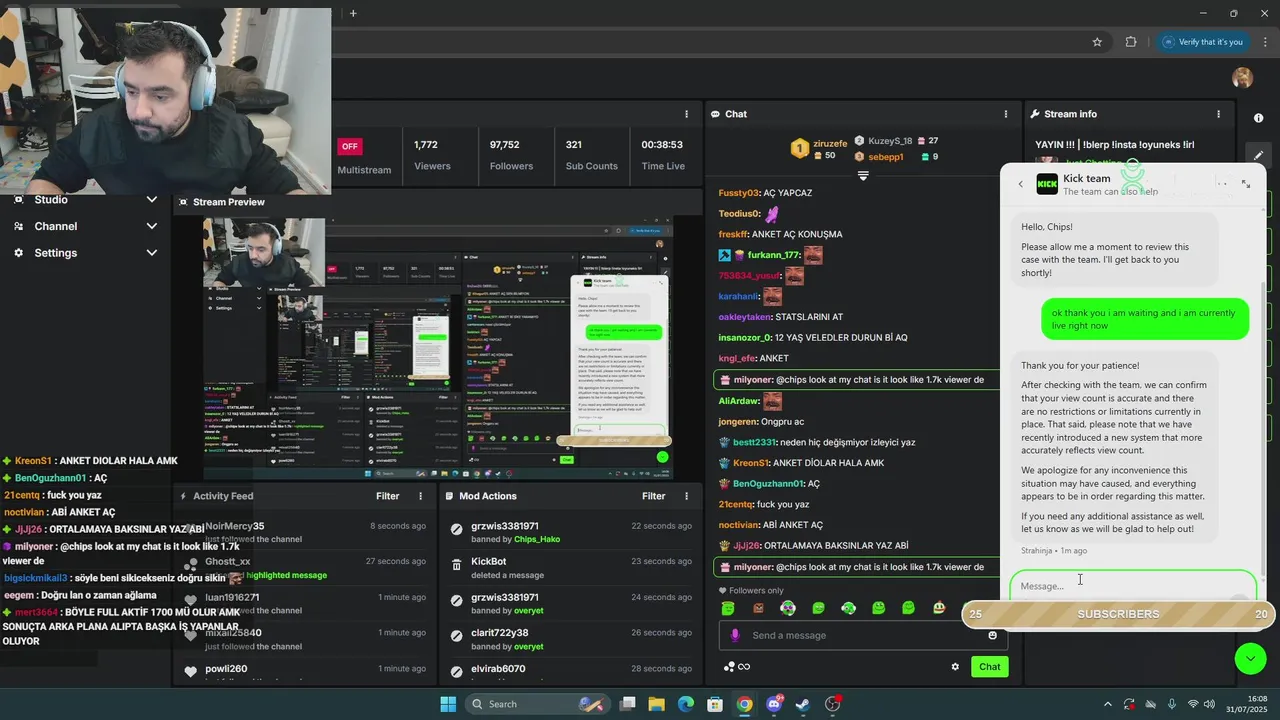Expand the Channel sidebar section
The width and height of the screenshot is (1280, 720).
click(151, 226)
